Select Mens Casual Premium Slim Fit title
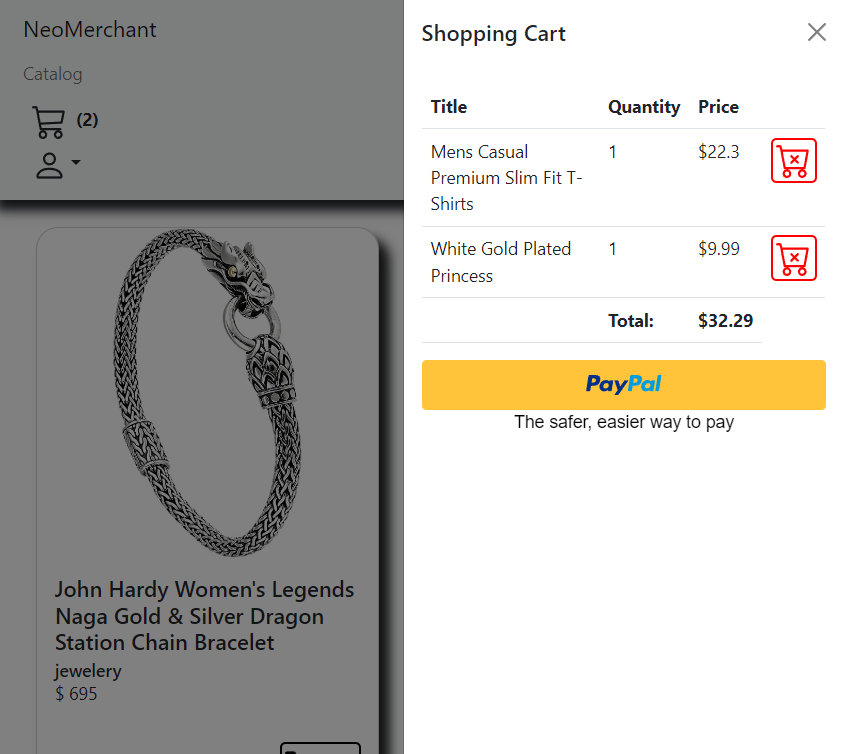The height and width of the screenshot is (754, 841). (x=506, y=178)
